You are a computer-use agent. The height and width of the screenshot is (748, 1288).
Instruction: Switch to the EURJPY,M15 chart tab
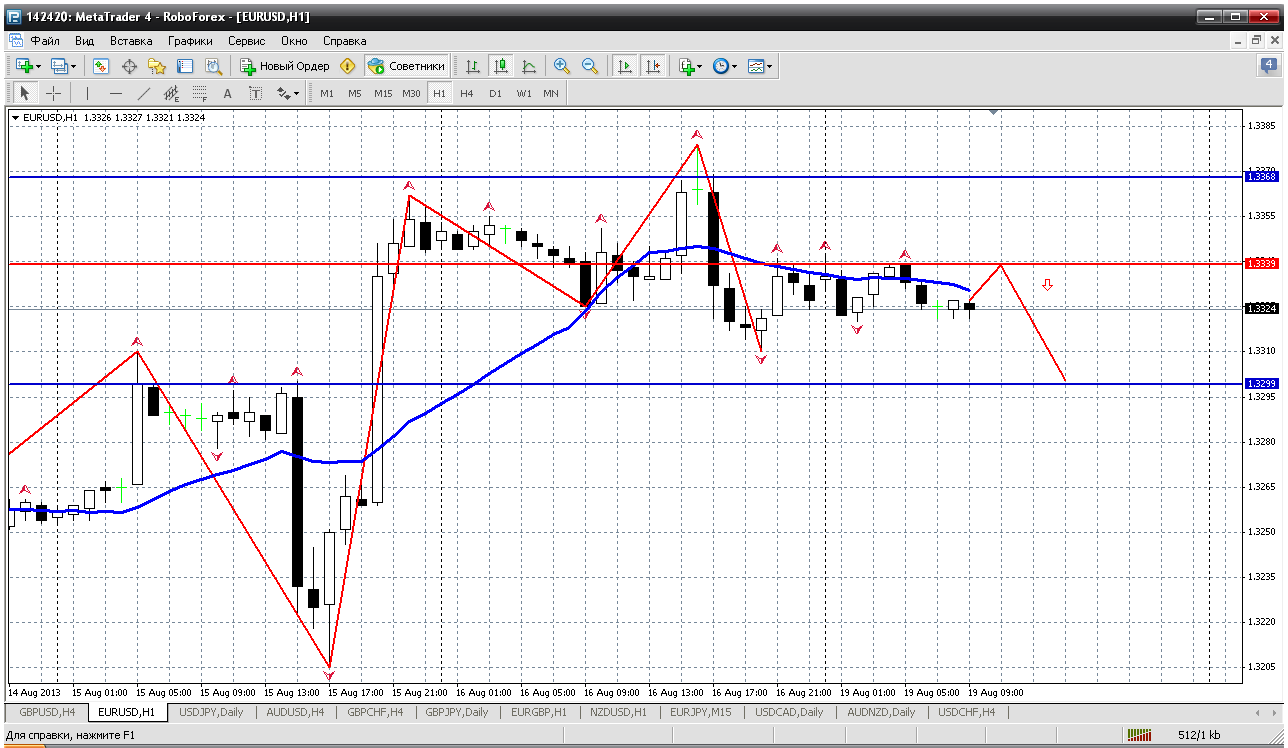700,712
